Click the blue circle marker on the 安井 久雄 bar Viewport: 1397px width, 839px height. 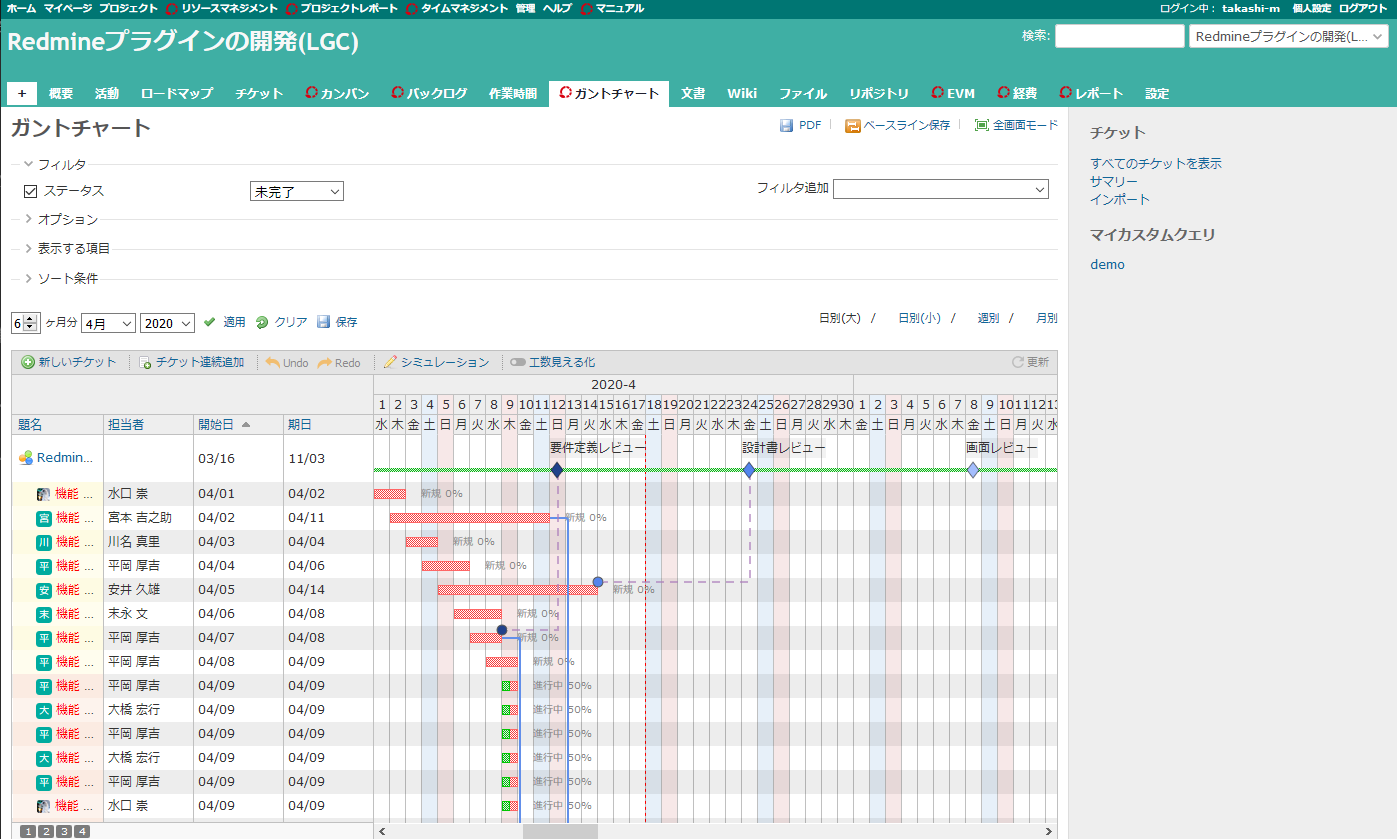click(598, 581)
